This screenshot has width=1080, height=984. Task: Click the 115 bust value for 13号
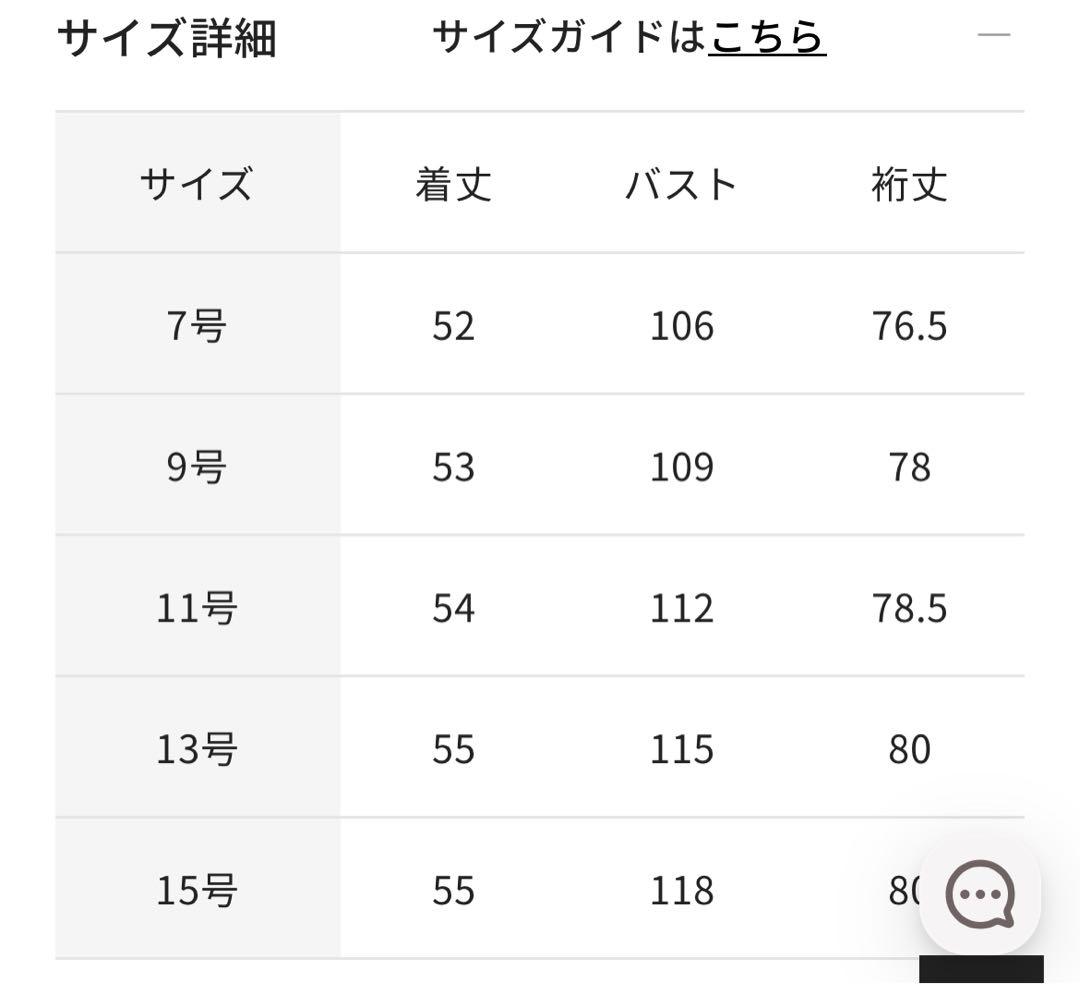pyautogui.click(x=682, y=749)
